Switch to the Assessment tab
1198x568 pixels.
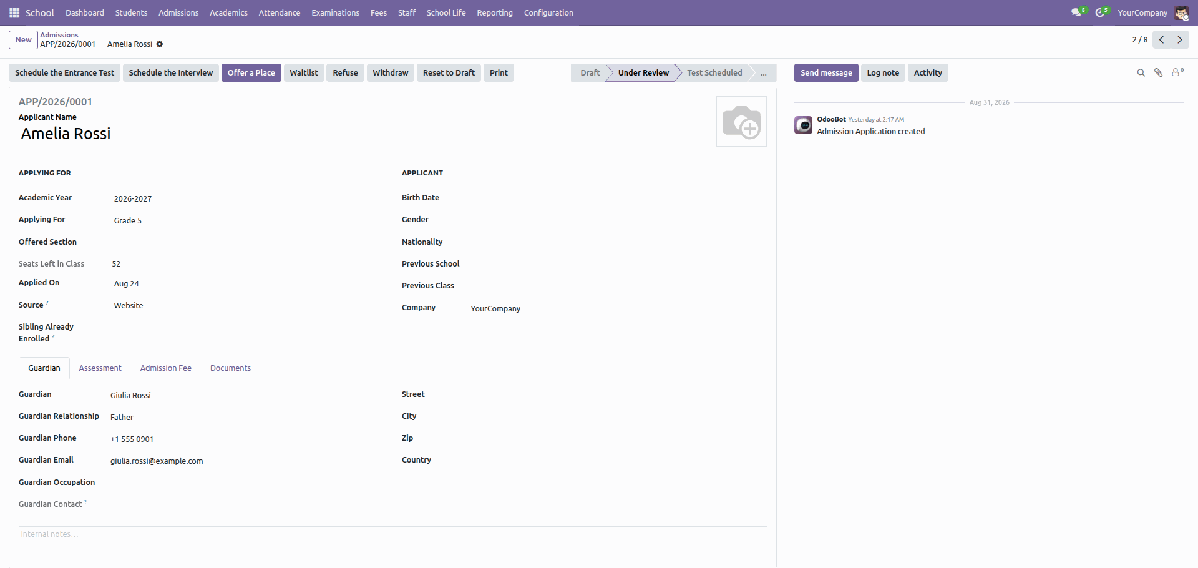100,368
